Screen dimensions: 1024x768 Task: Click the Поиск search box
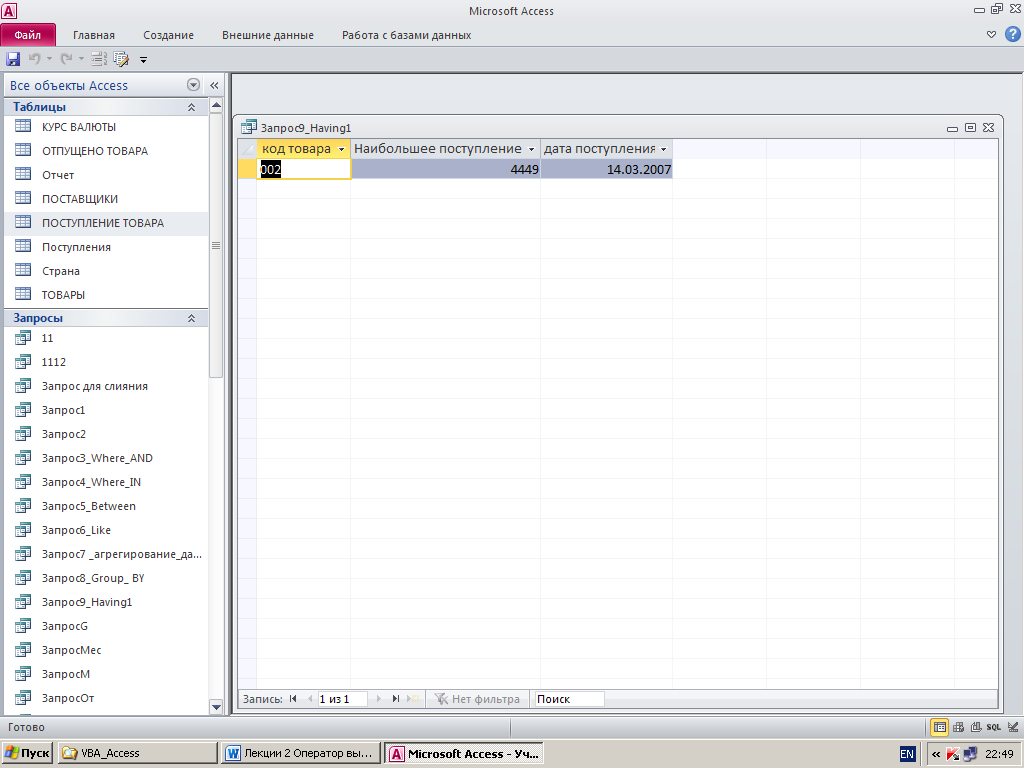(569, 699)
